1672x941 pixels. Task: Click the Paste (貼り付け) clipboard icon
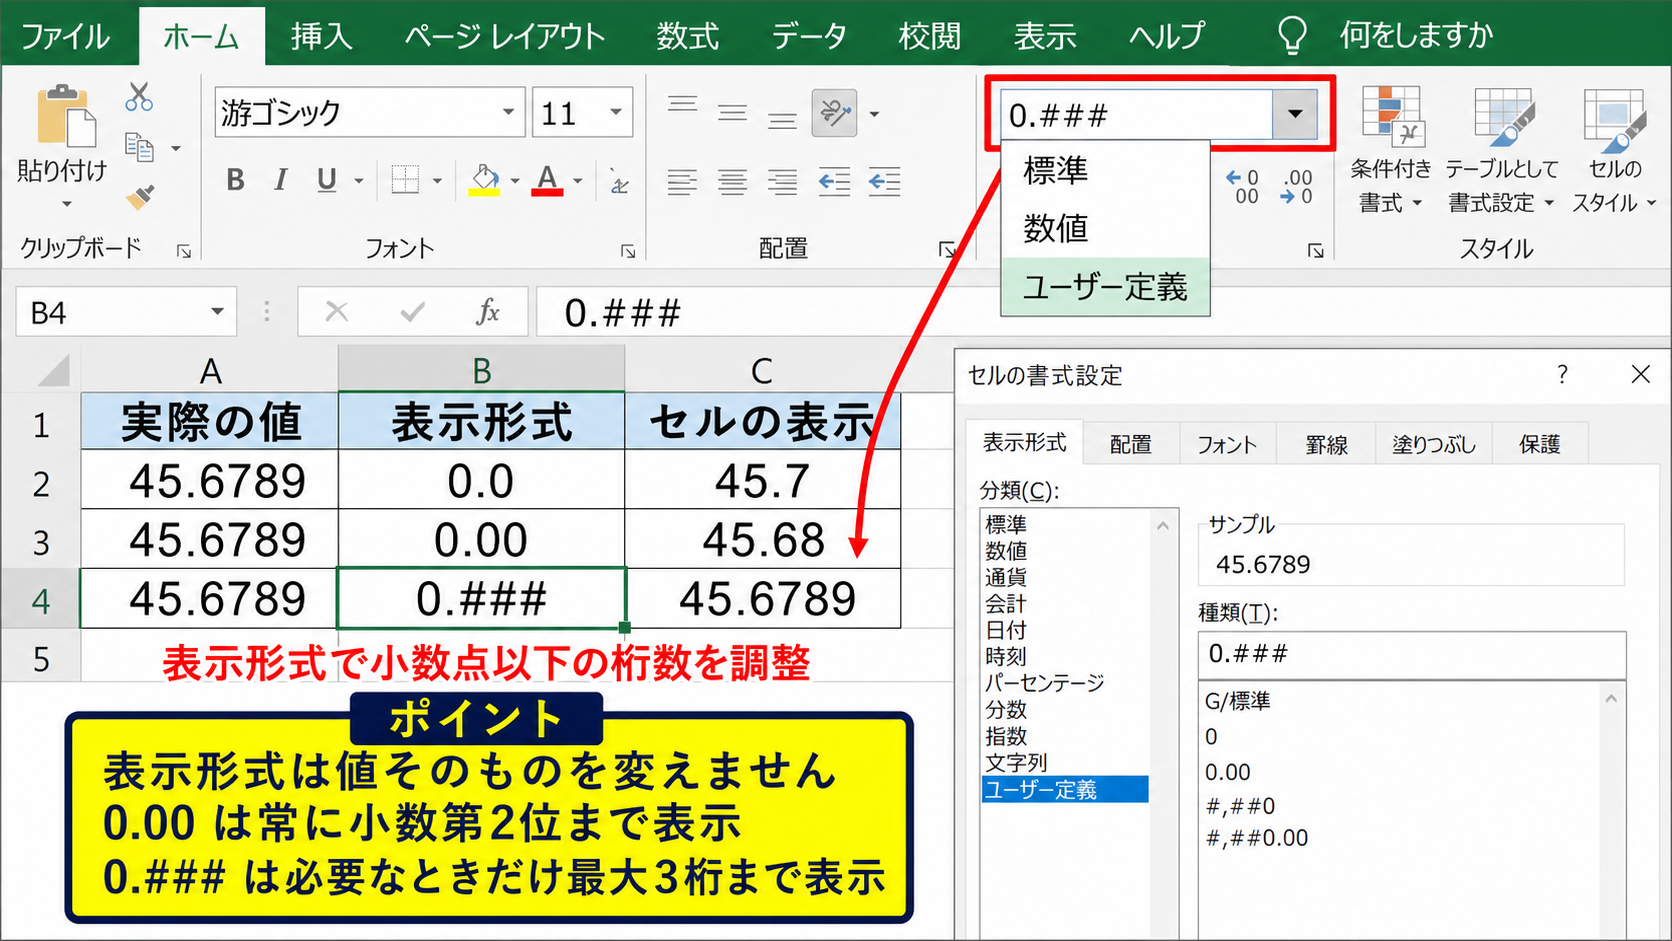point(66,116)
